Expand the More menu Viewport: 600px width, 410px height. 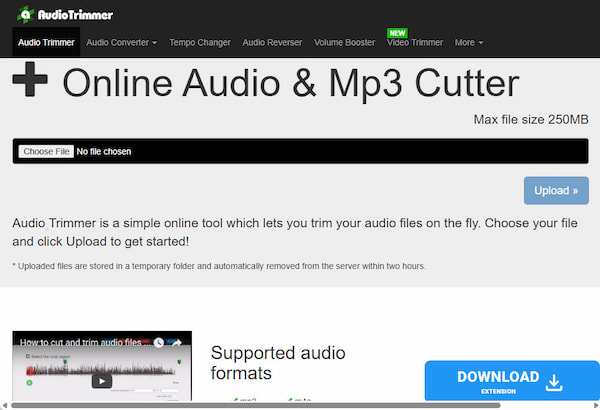point(469,42)
